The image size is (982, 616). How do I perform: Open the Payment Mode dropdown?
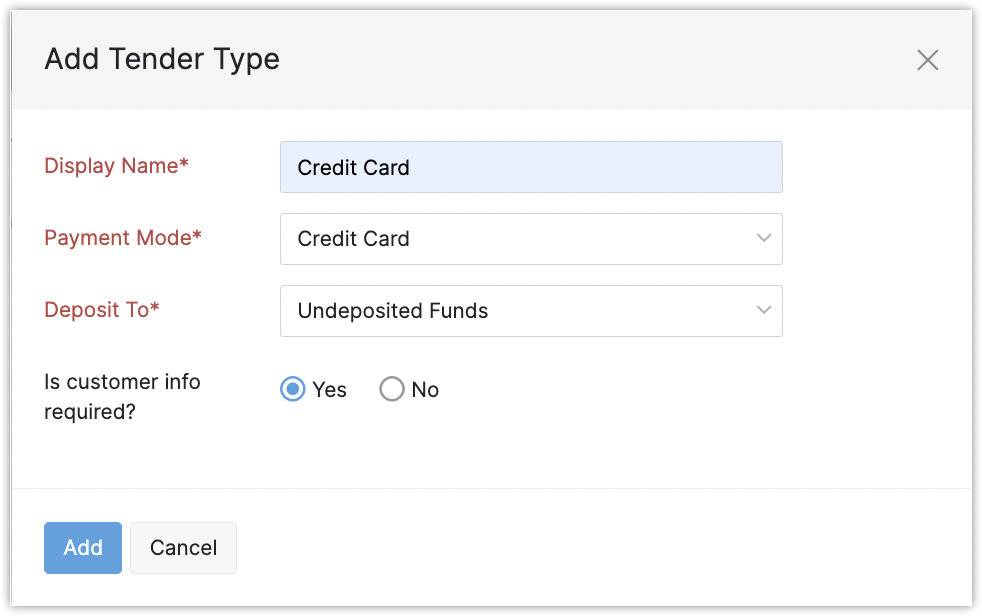point(530,239)
